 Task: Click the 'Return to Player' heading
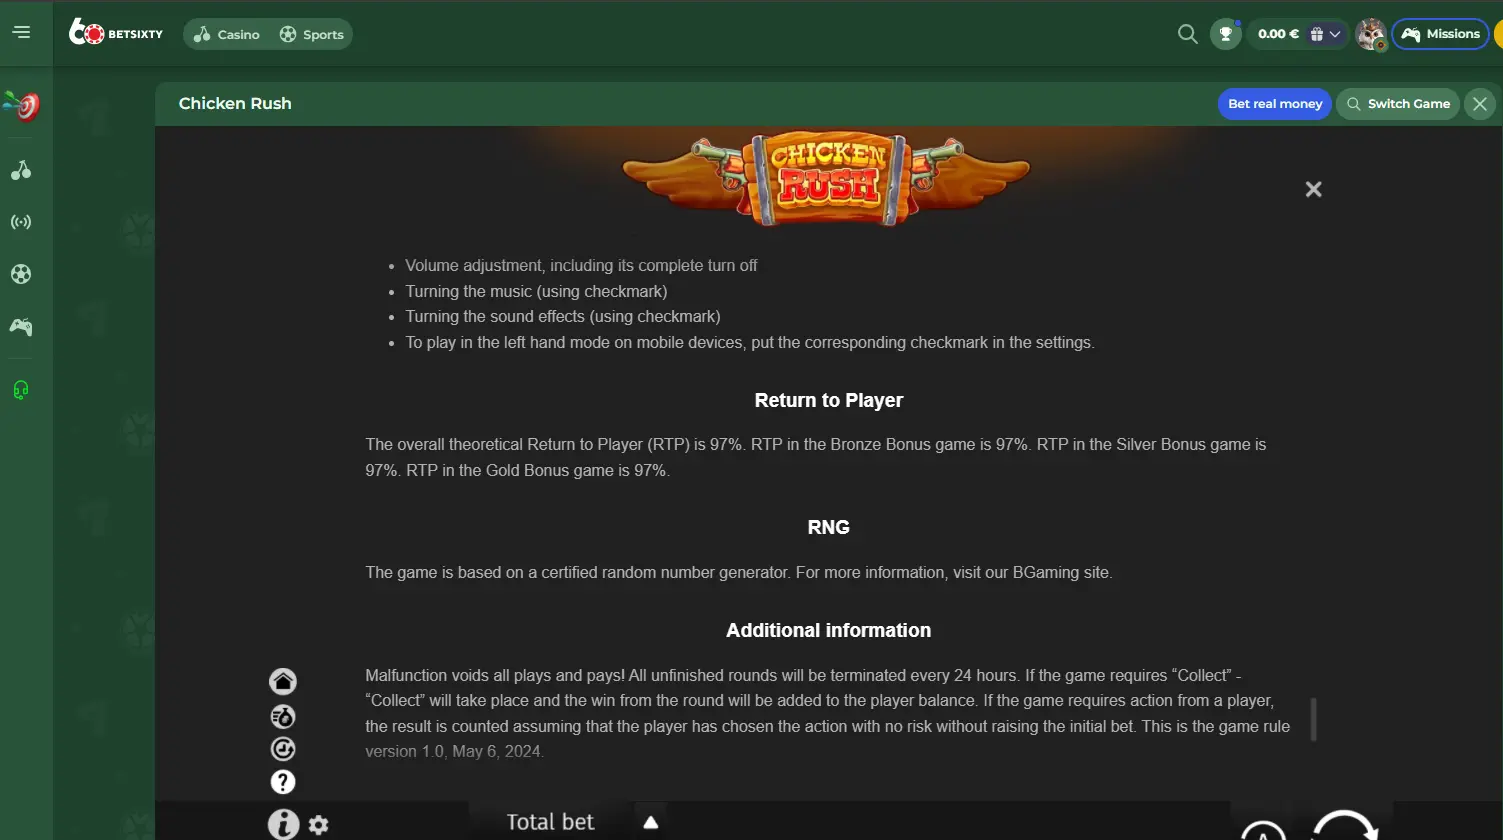(829, 400)
